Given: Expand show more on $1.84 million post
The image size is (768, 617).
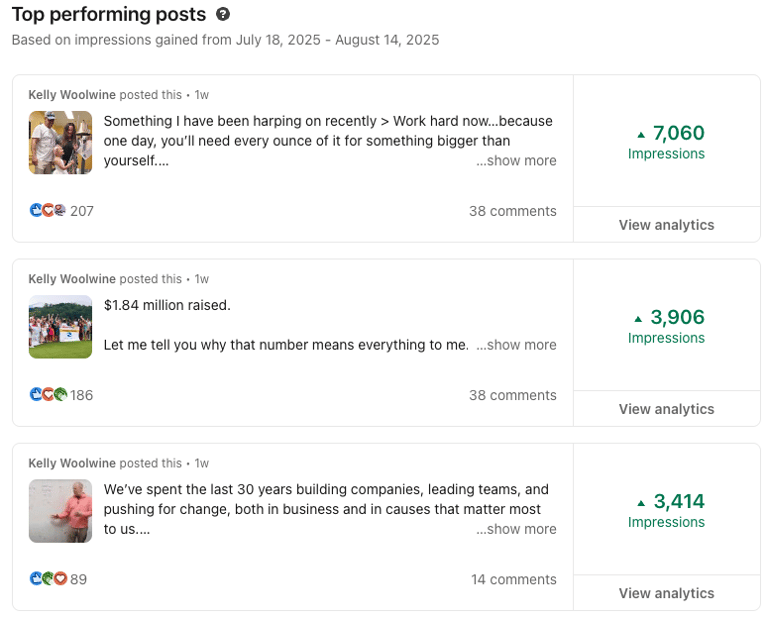Looking at the screenshot, I should click(x=516, y=345).
